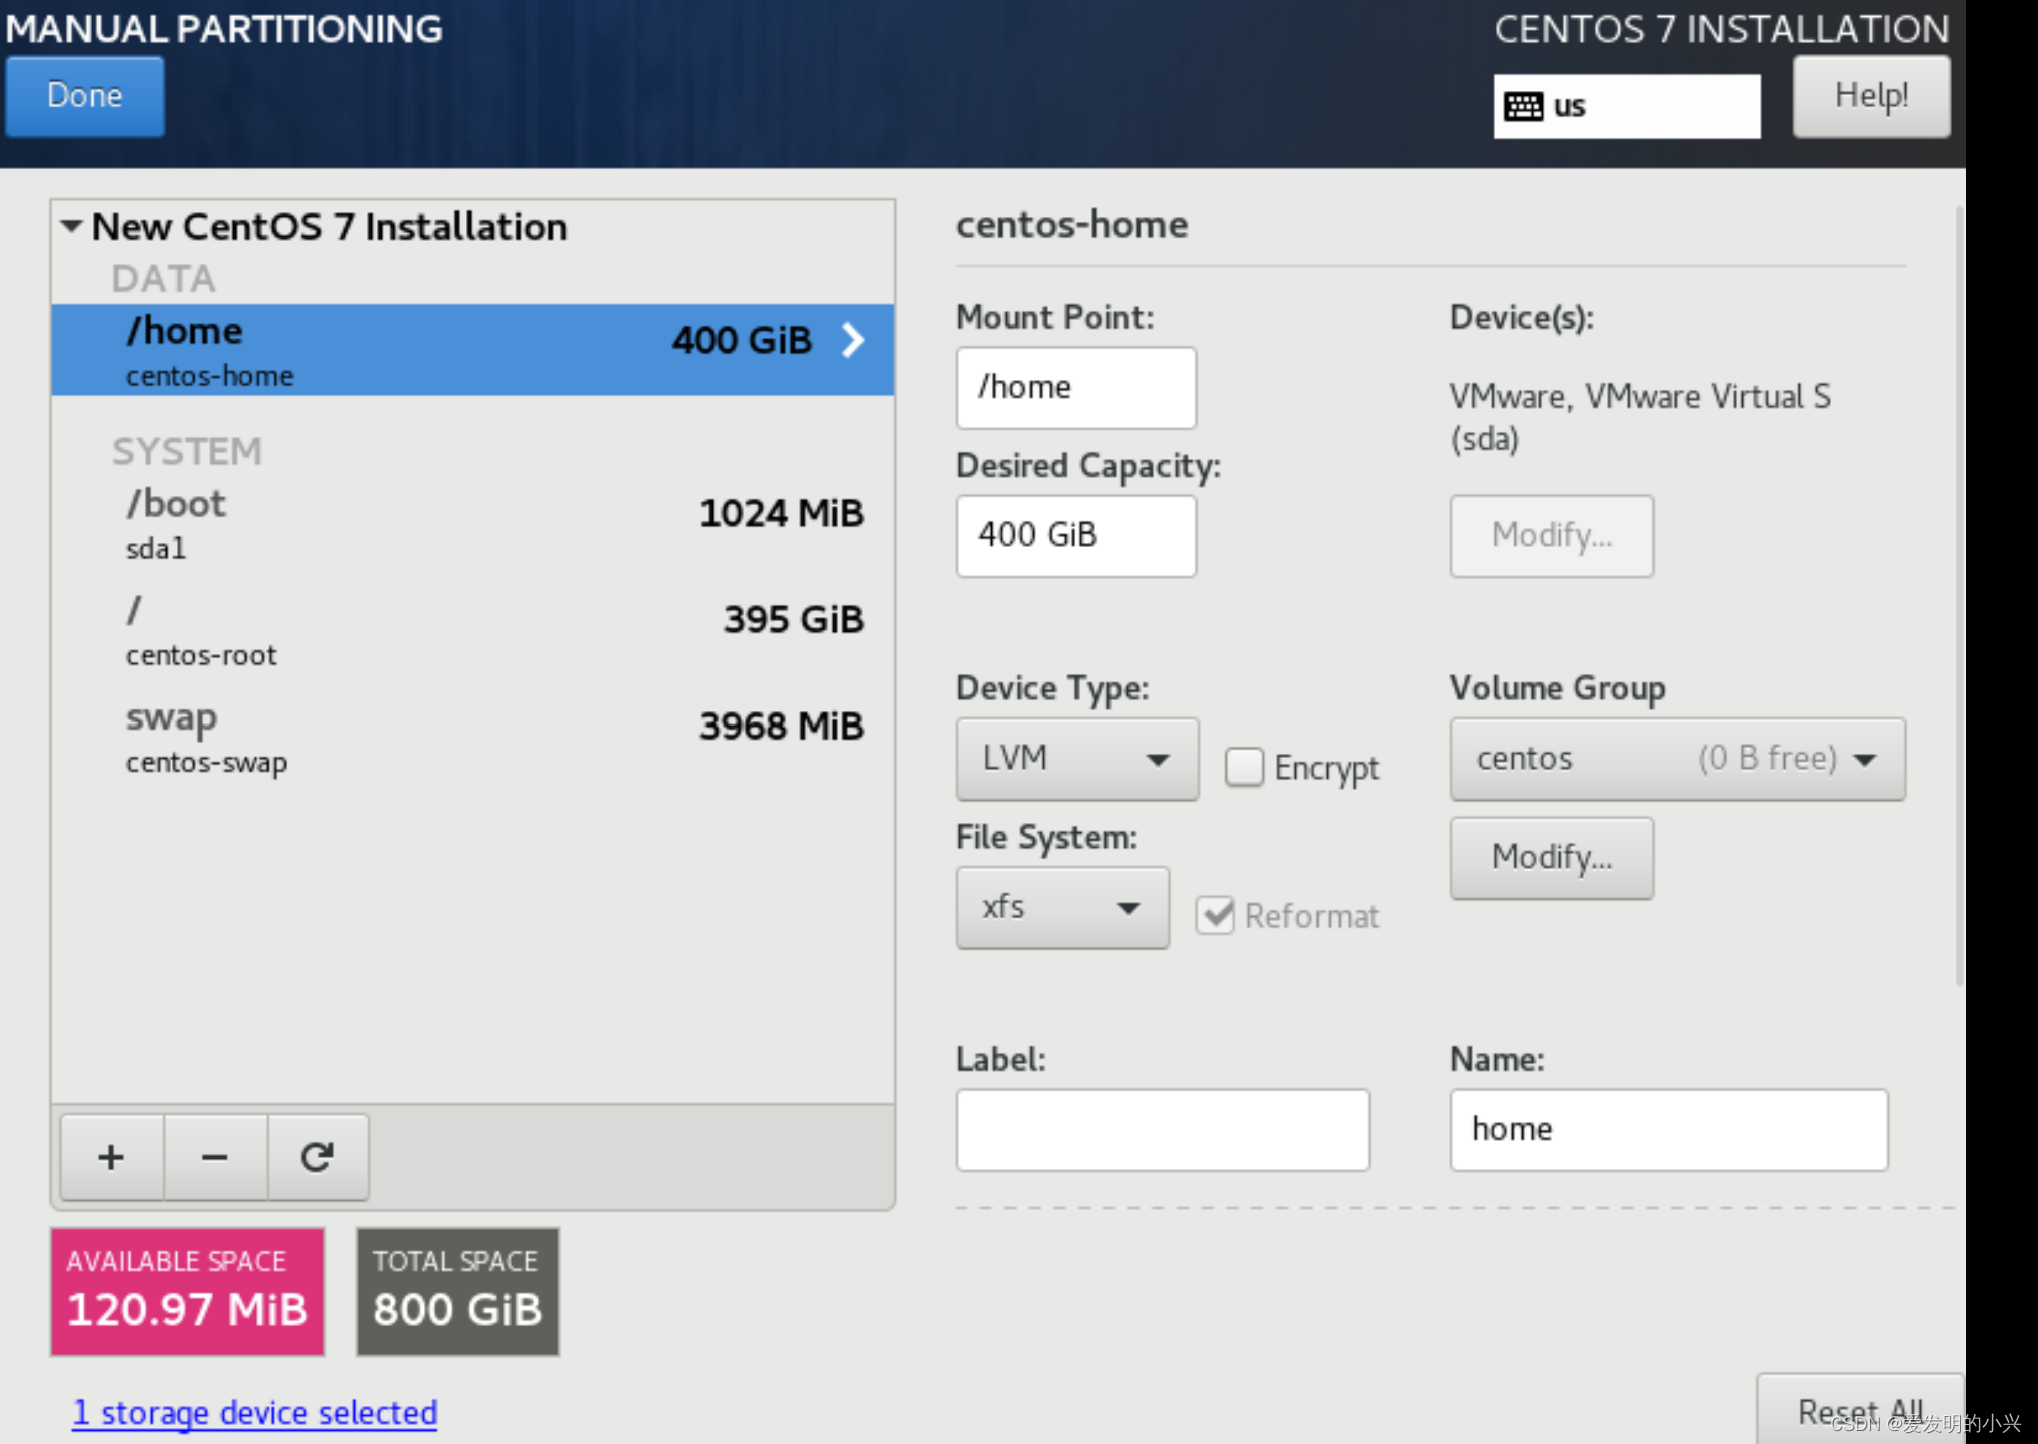Click the centos-home title heading
Screen dimensions: 2038x1444
[x=1072, y=224]
